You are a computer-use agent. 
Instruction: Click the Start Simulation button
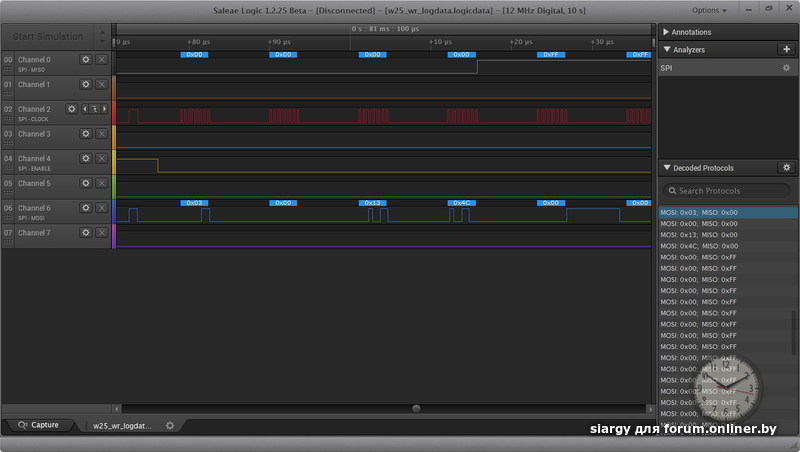47,36
